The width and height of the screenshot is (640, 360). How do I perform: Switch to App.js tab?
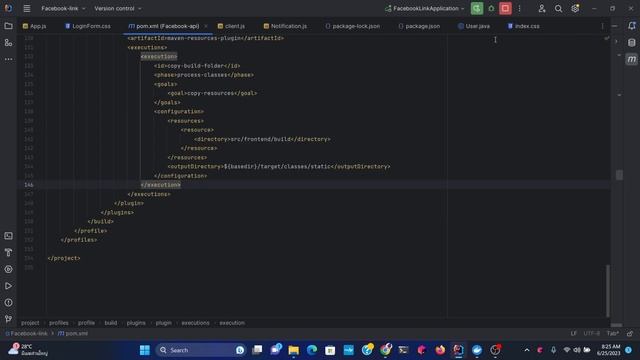tap(35, 26)
